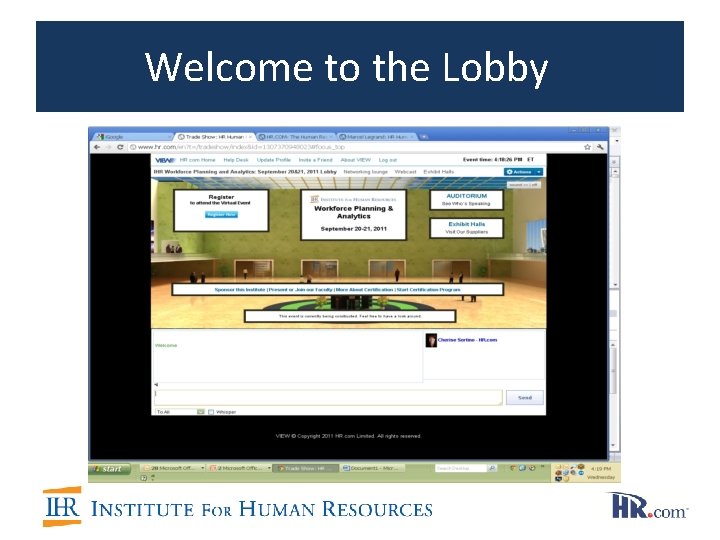Image resolution: width=720 pixels, height=540 pixels.
Task: Open the Microsoft Office taskbar group by Start
Action: tap(172, 468)
